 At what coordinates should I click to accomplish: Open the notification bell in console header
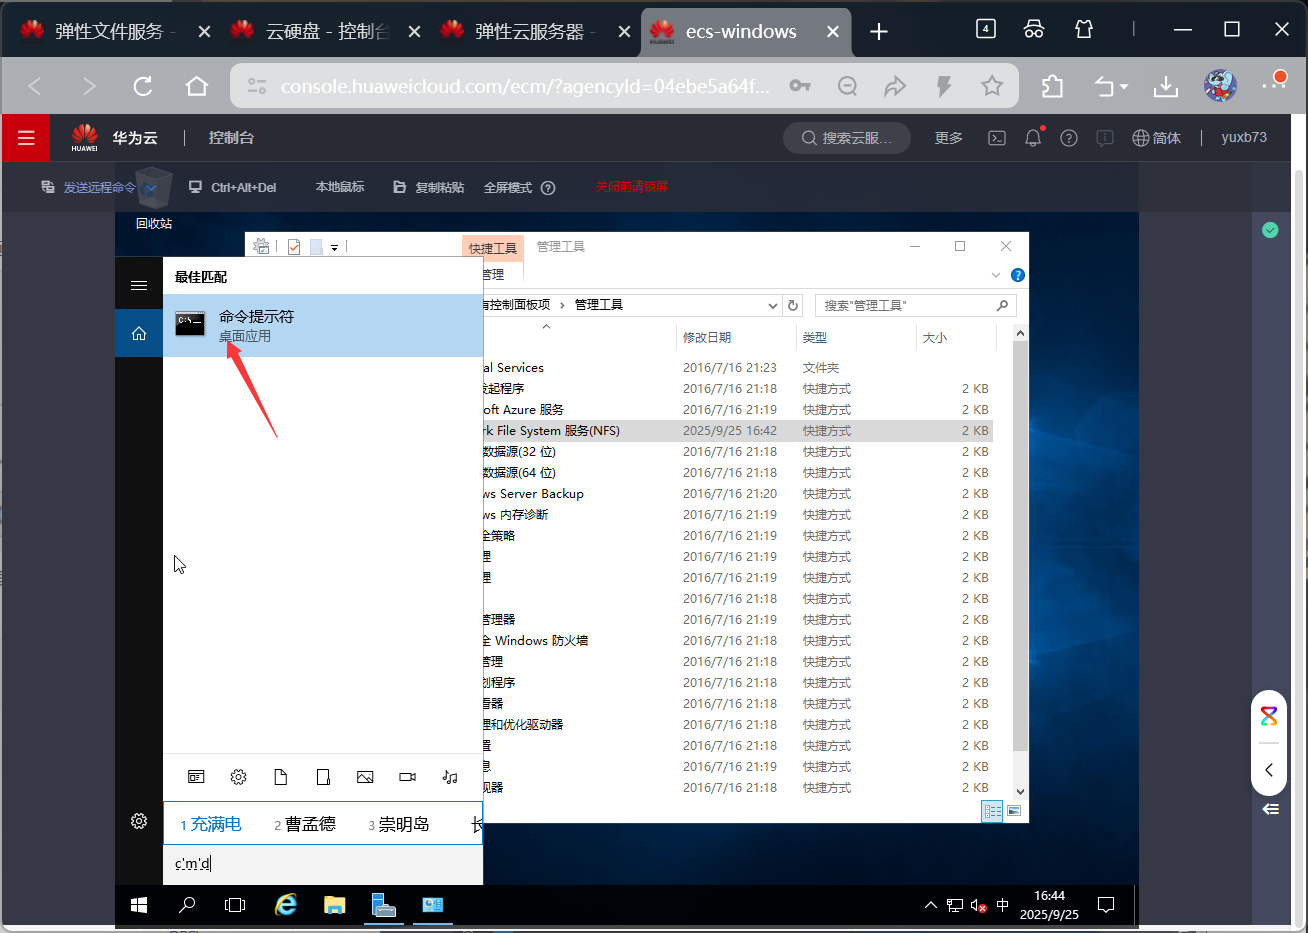[x=1033, y=138]
